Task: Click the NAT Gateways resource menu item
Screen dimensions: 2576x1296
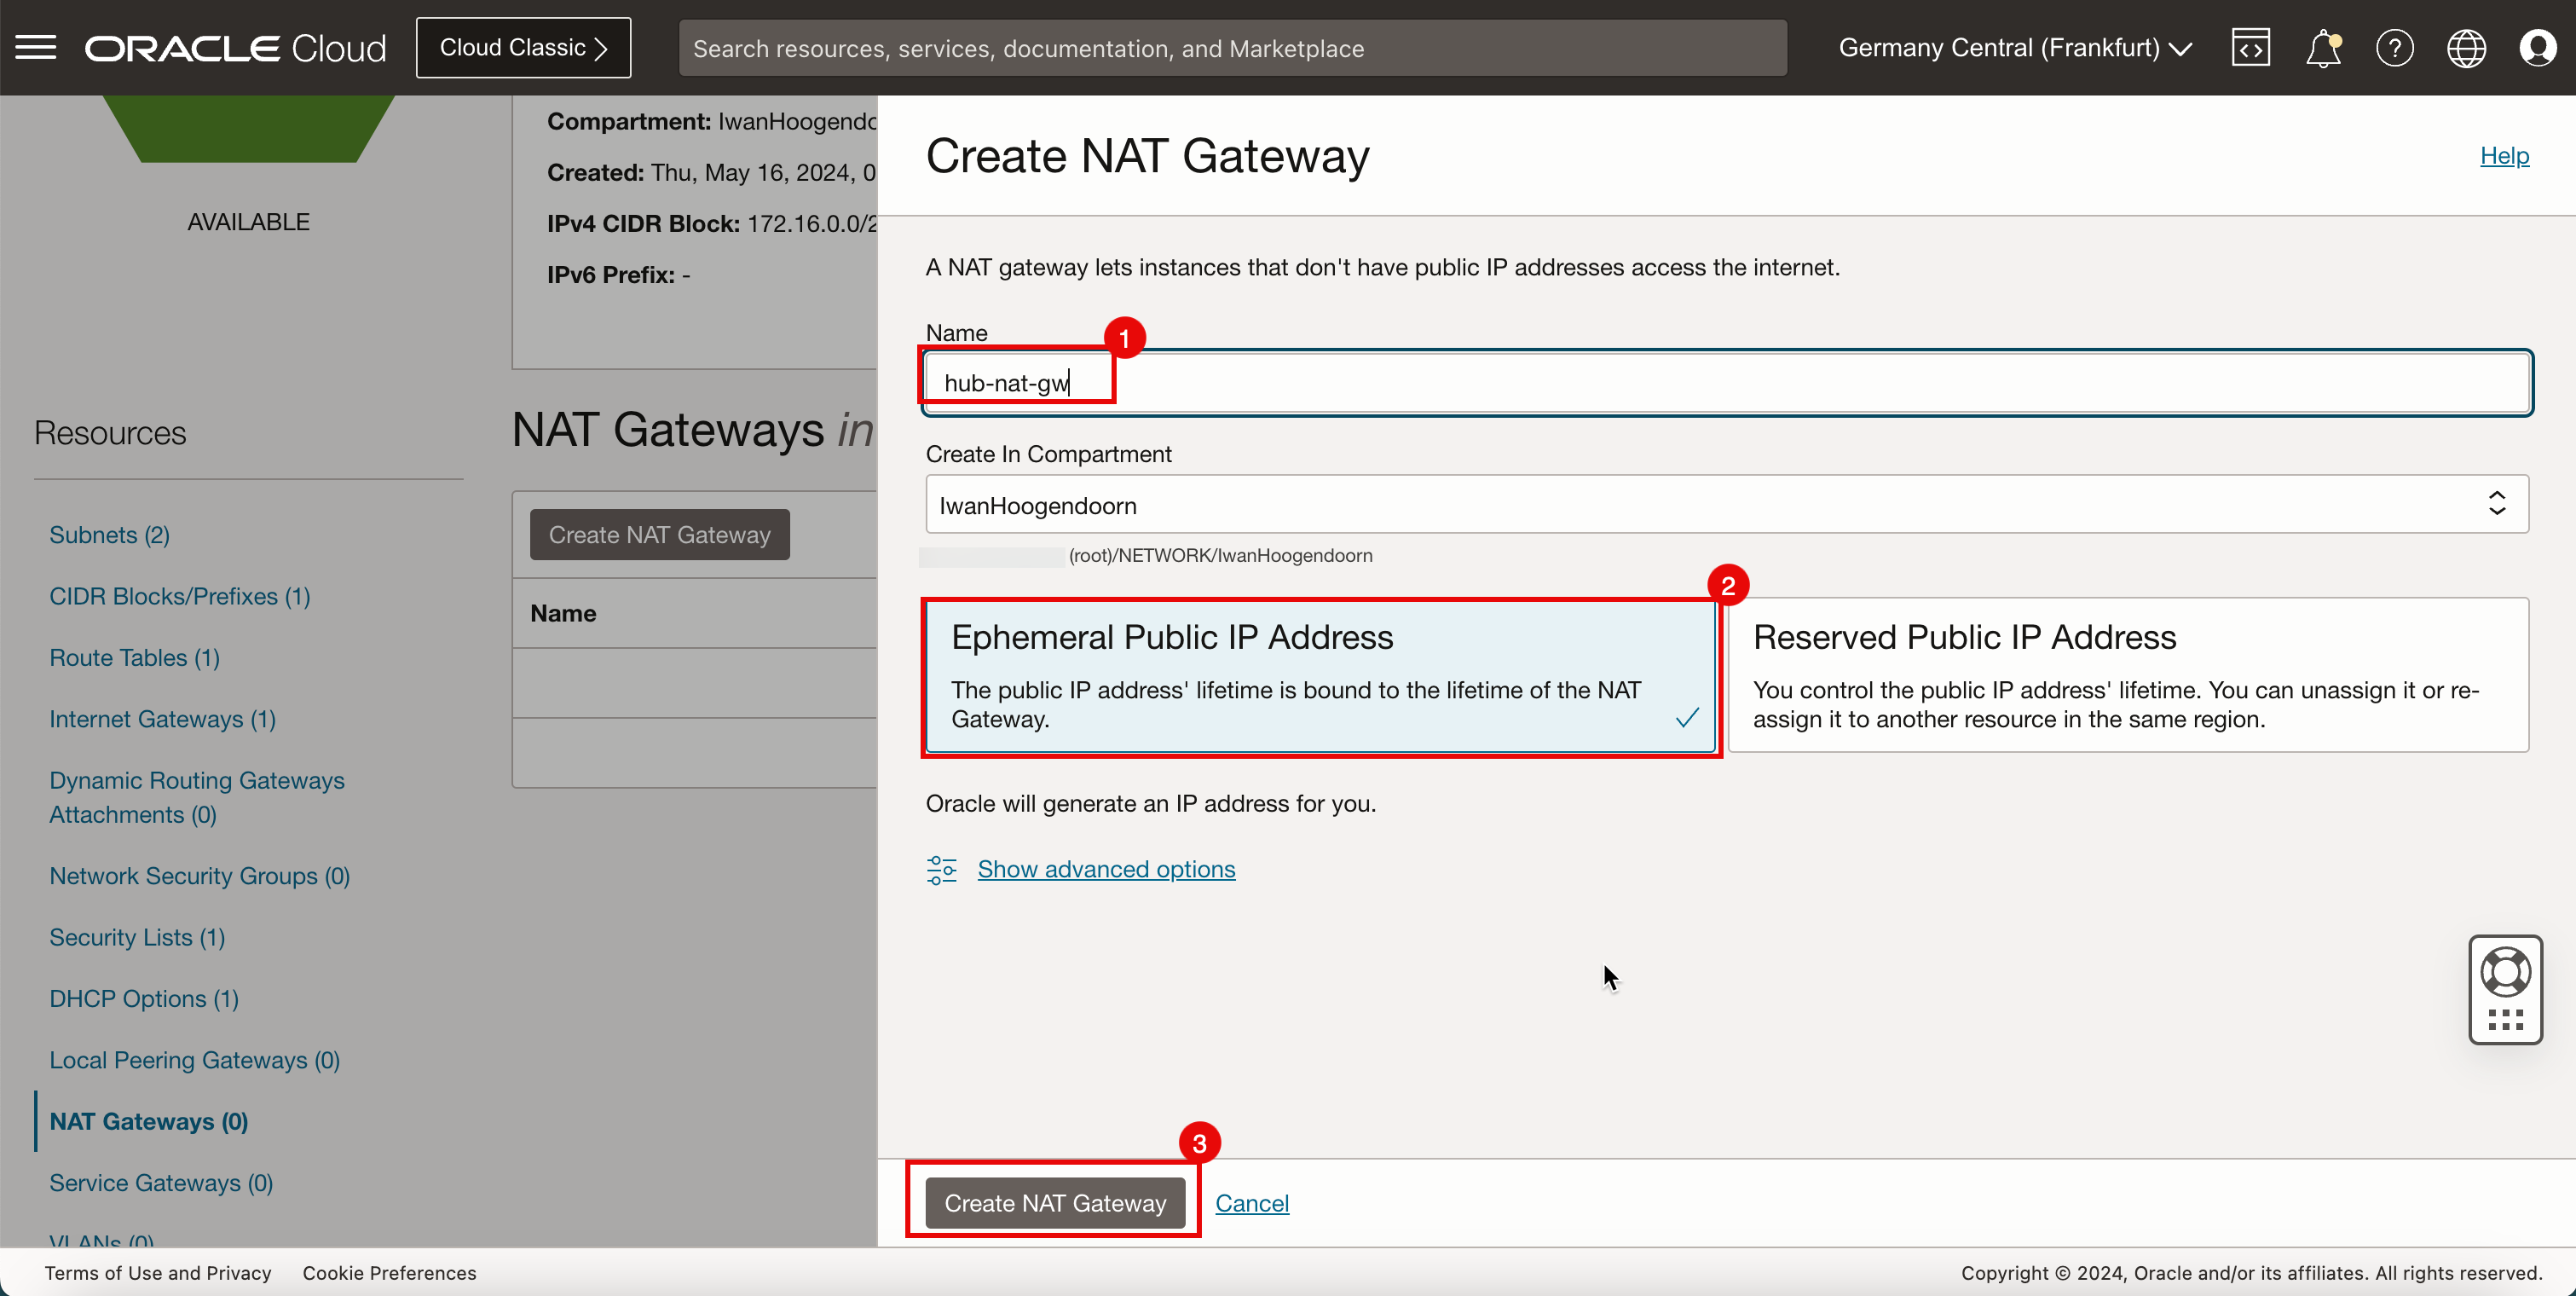Action: (x=147, y=1120)
